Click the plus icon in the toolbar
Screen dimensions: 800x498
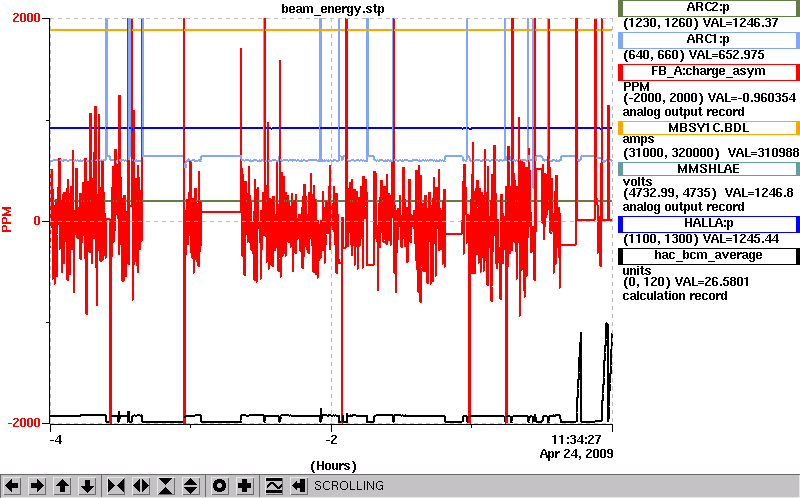click(244, 486)
